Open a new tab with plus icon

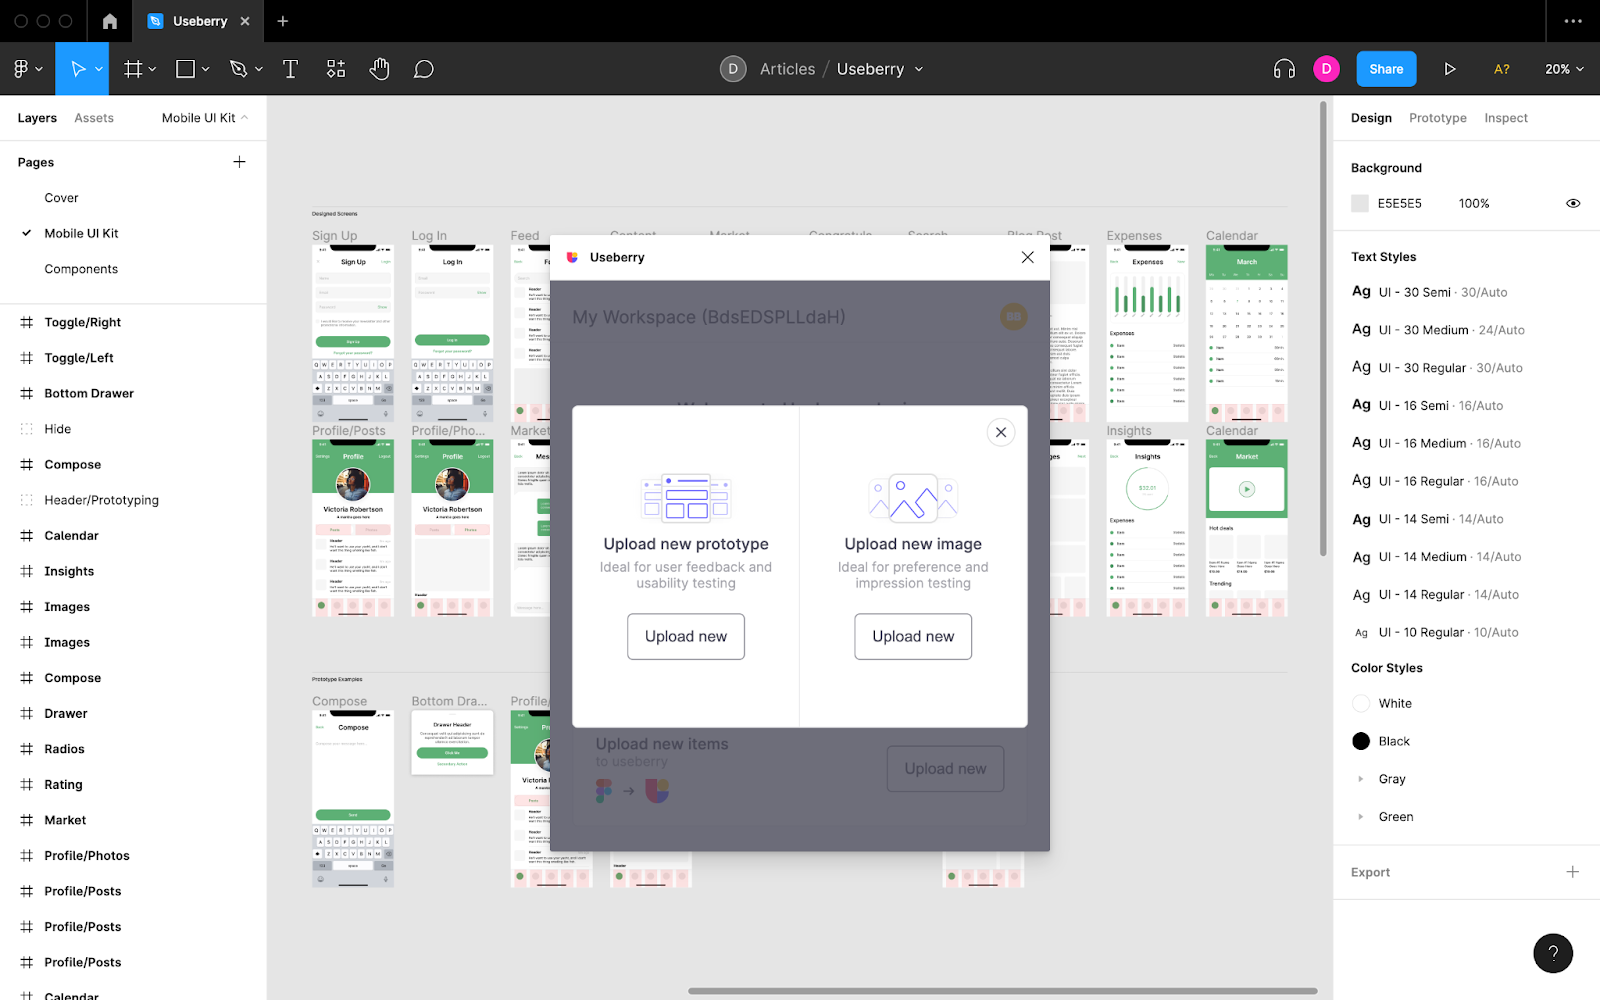[x=283, y=21]
